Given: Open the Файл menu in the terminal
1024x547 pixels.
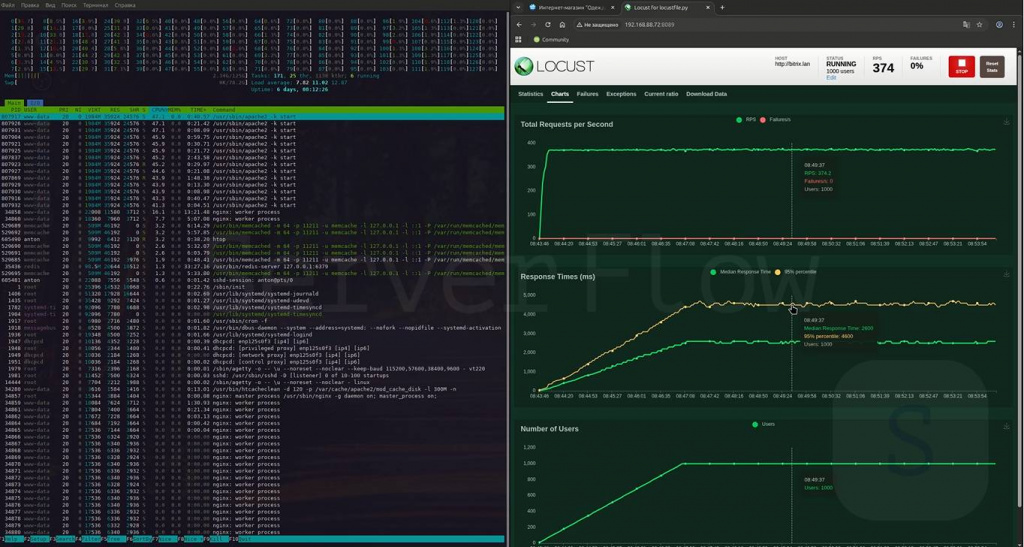Looking at the screenshot, I should [8, 5].
